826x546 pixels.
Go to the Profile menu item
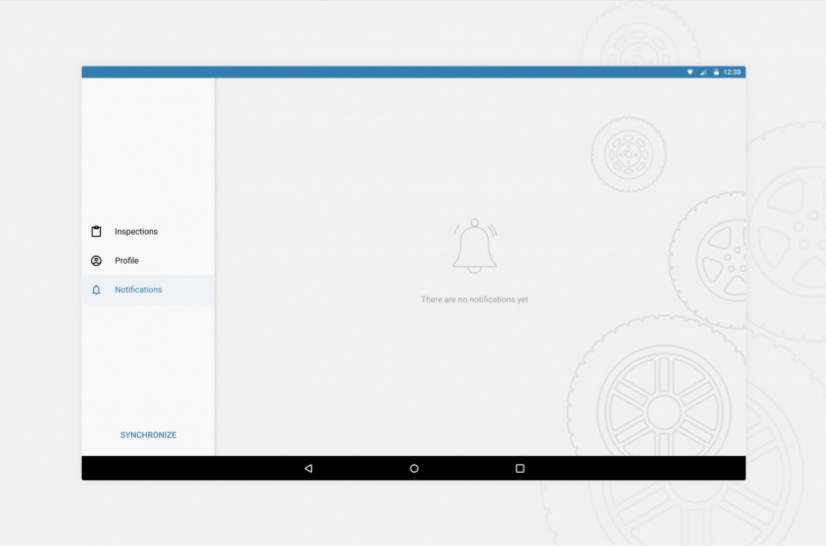pyautogui.click(x=127, y=261)
